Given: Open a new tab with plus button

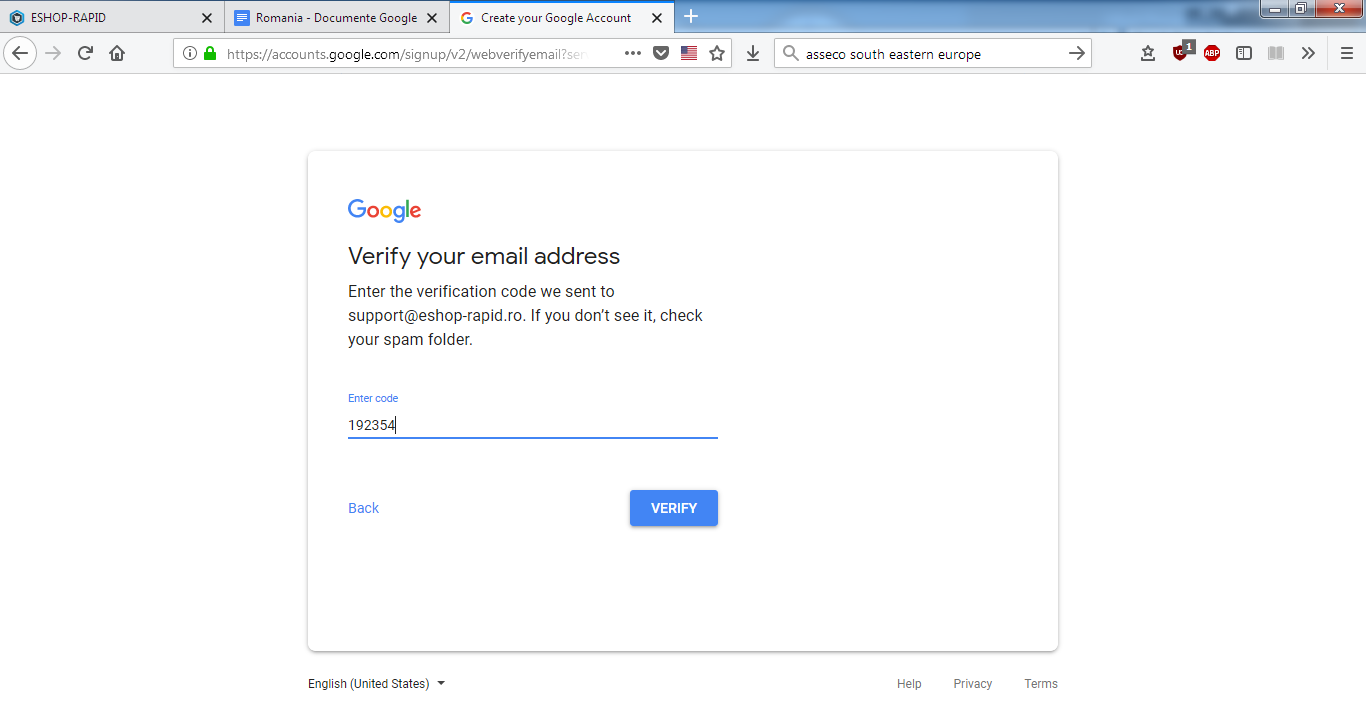Looking at the screenshot, I should 690,17.
